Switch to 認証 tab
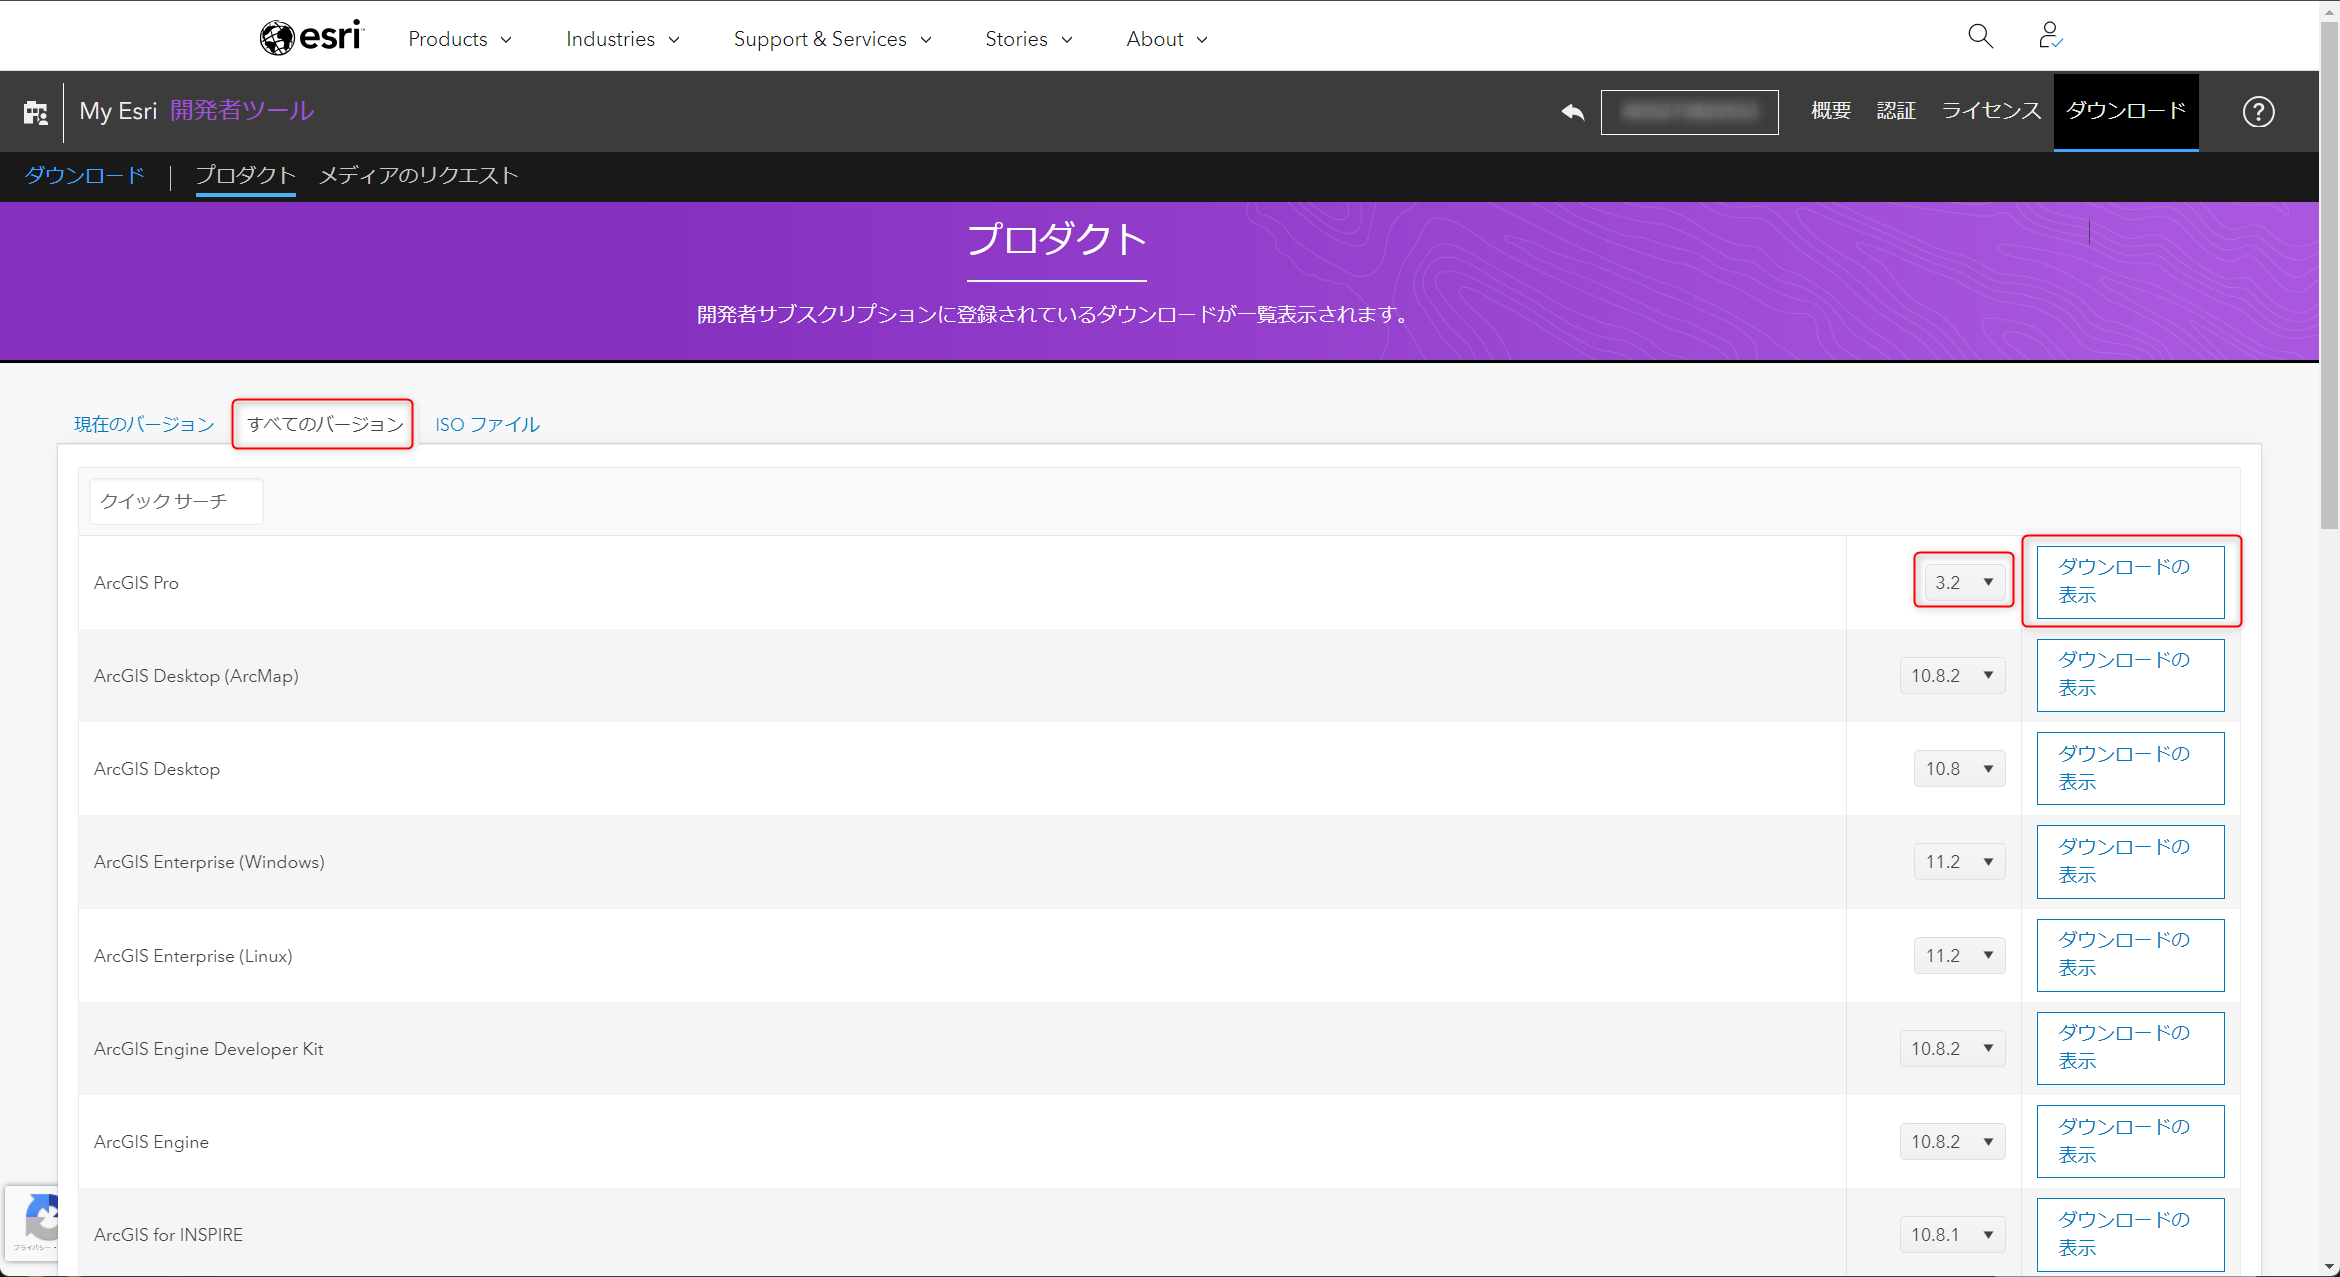Viewport: 2340px width, 1277px height. [1896, 111]
